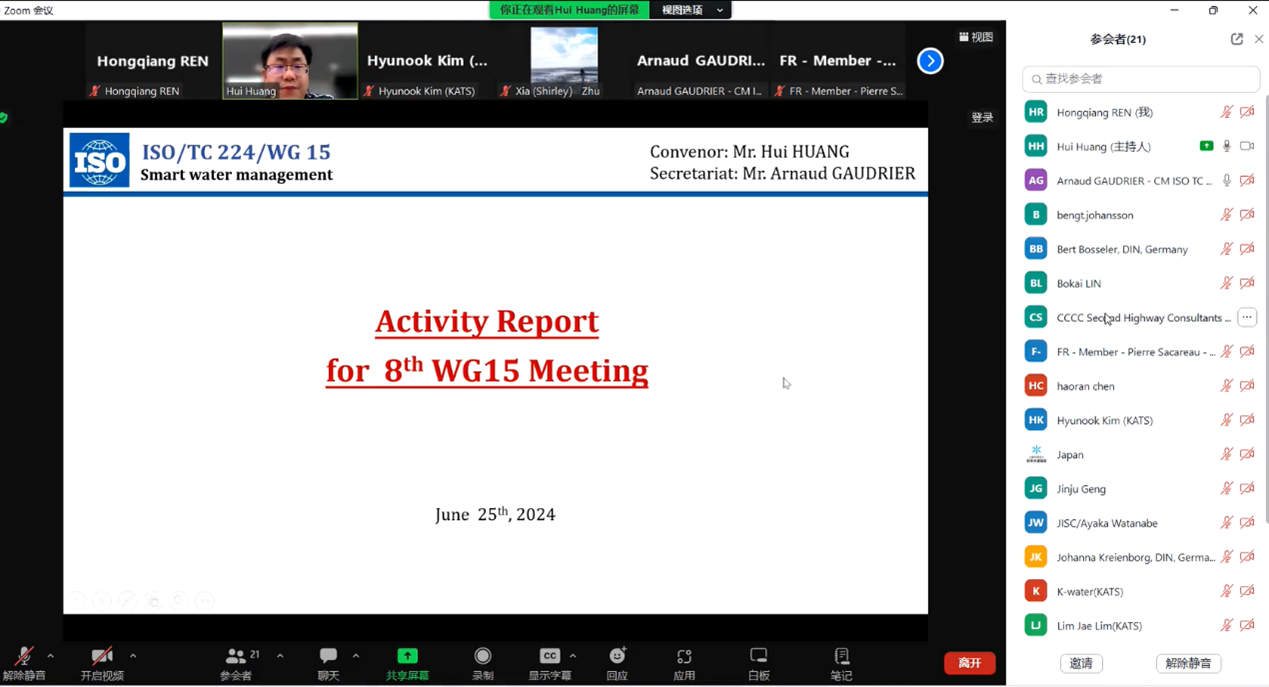
Task: Click the muted mic icon for Bokai LIN
Action: click(1227, 283)
